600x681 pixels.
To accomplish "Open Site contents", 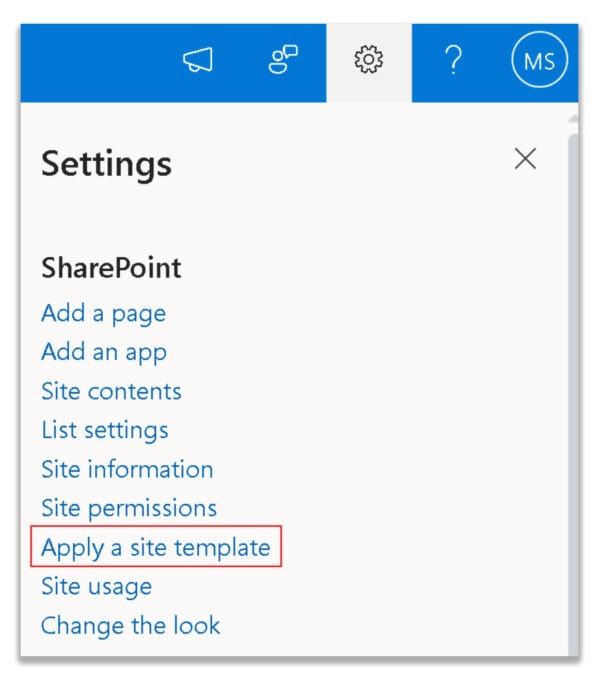I will tap(111, 391).
